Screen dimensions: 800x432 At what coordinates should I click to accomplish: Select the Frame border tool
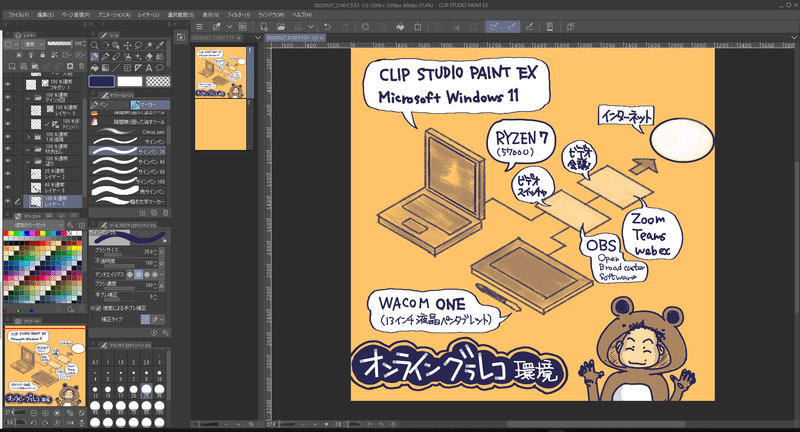(x=128, y=67)
